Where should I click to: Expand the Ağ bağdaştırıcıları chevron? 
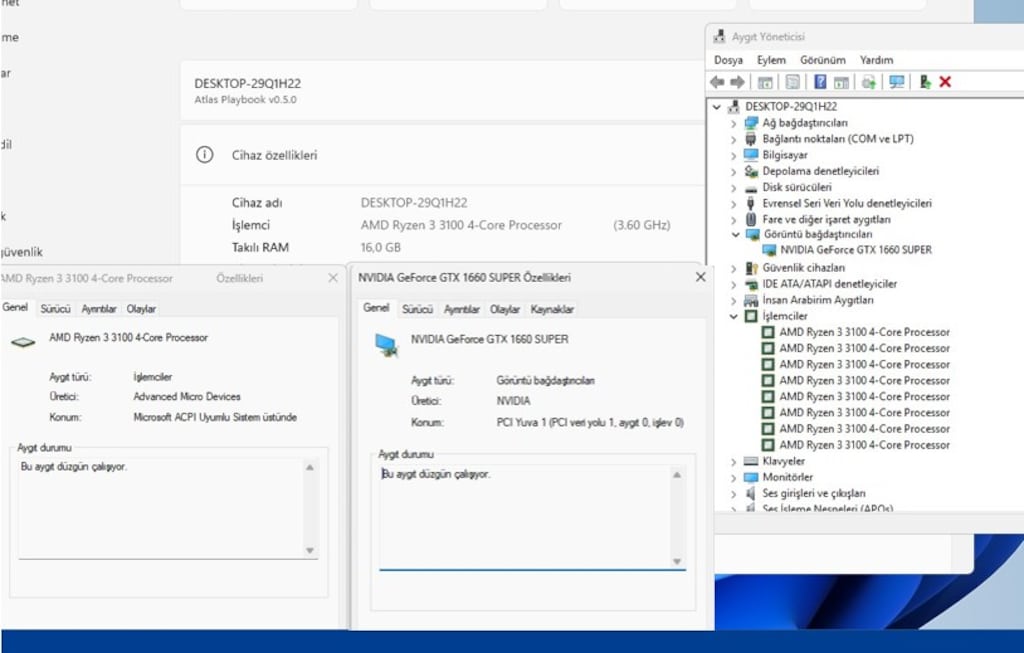(733, 123)
